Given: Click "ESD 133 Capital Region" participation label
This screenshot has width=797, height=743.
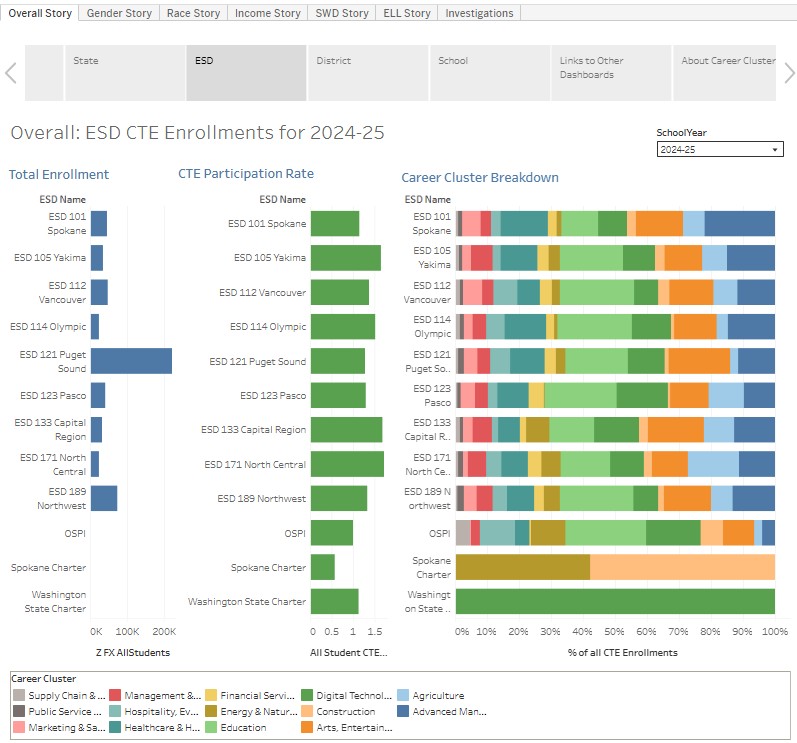Looking at the screenshot, I should point(253,429).
